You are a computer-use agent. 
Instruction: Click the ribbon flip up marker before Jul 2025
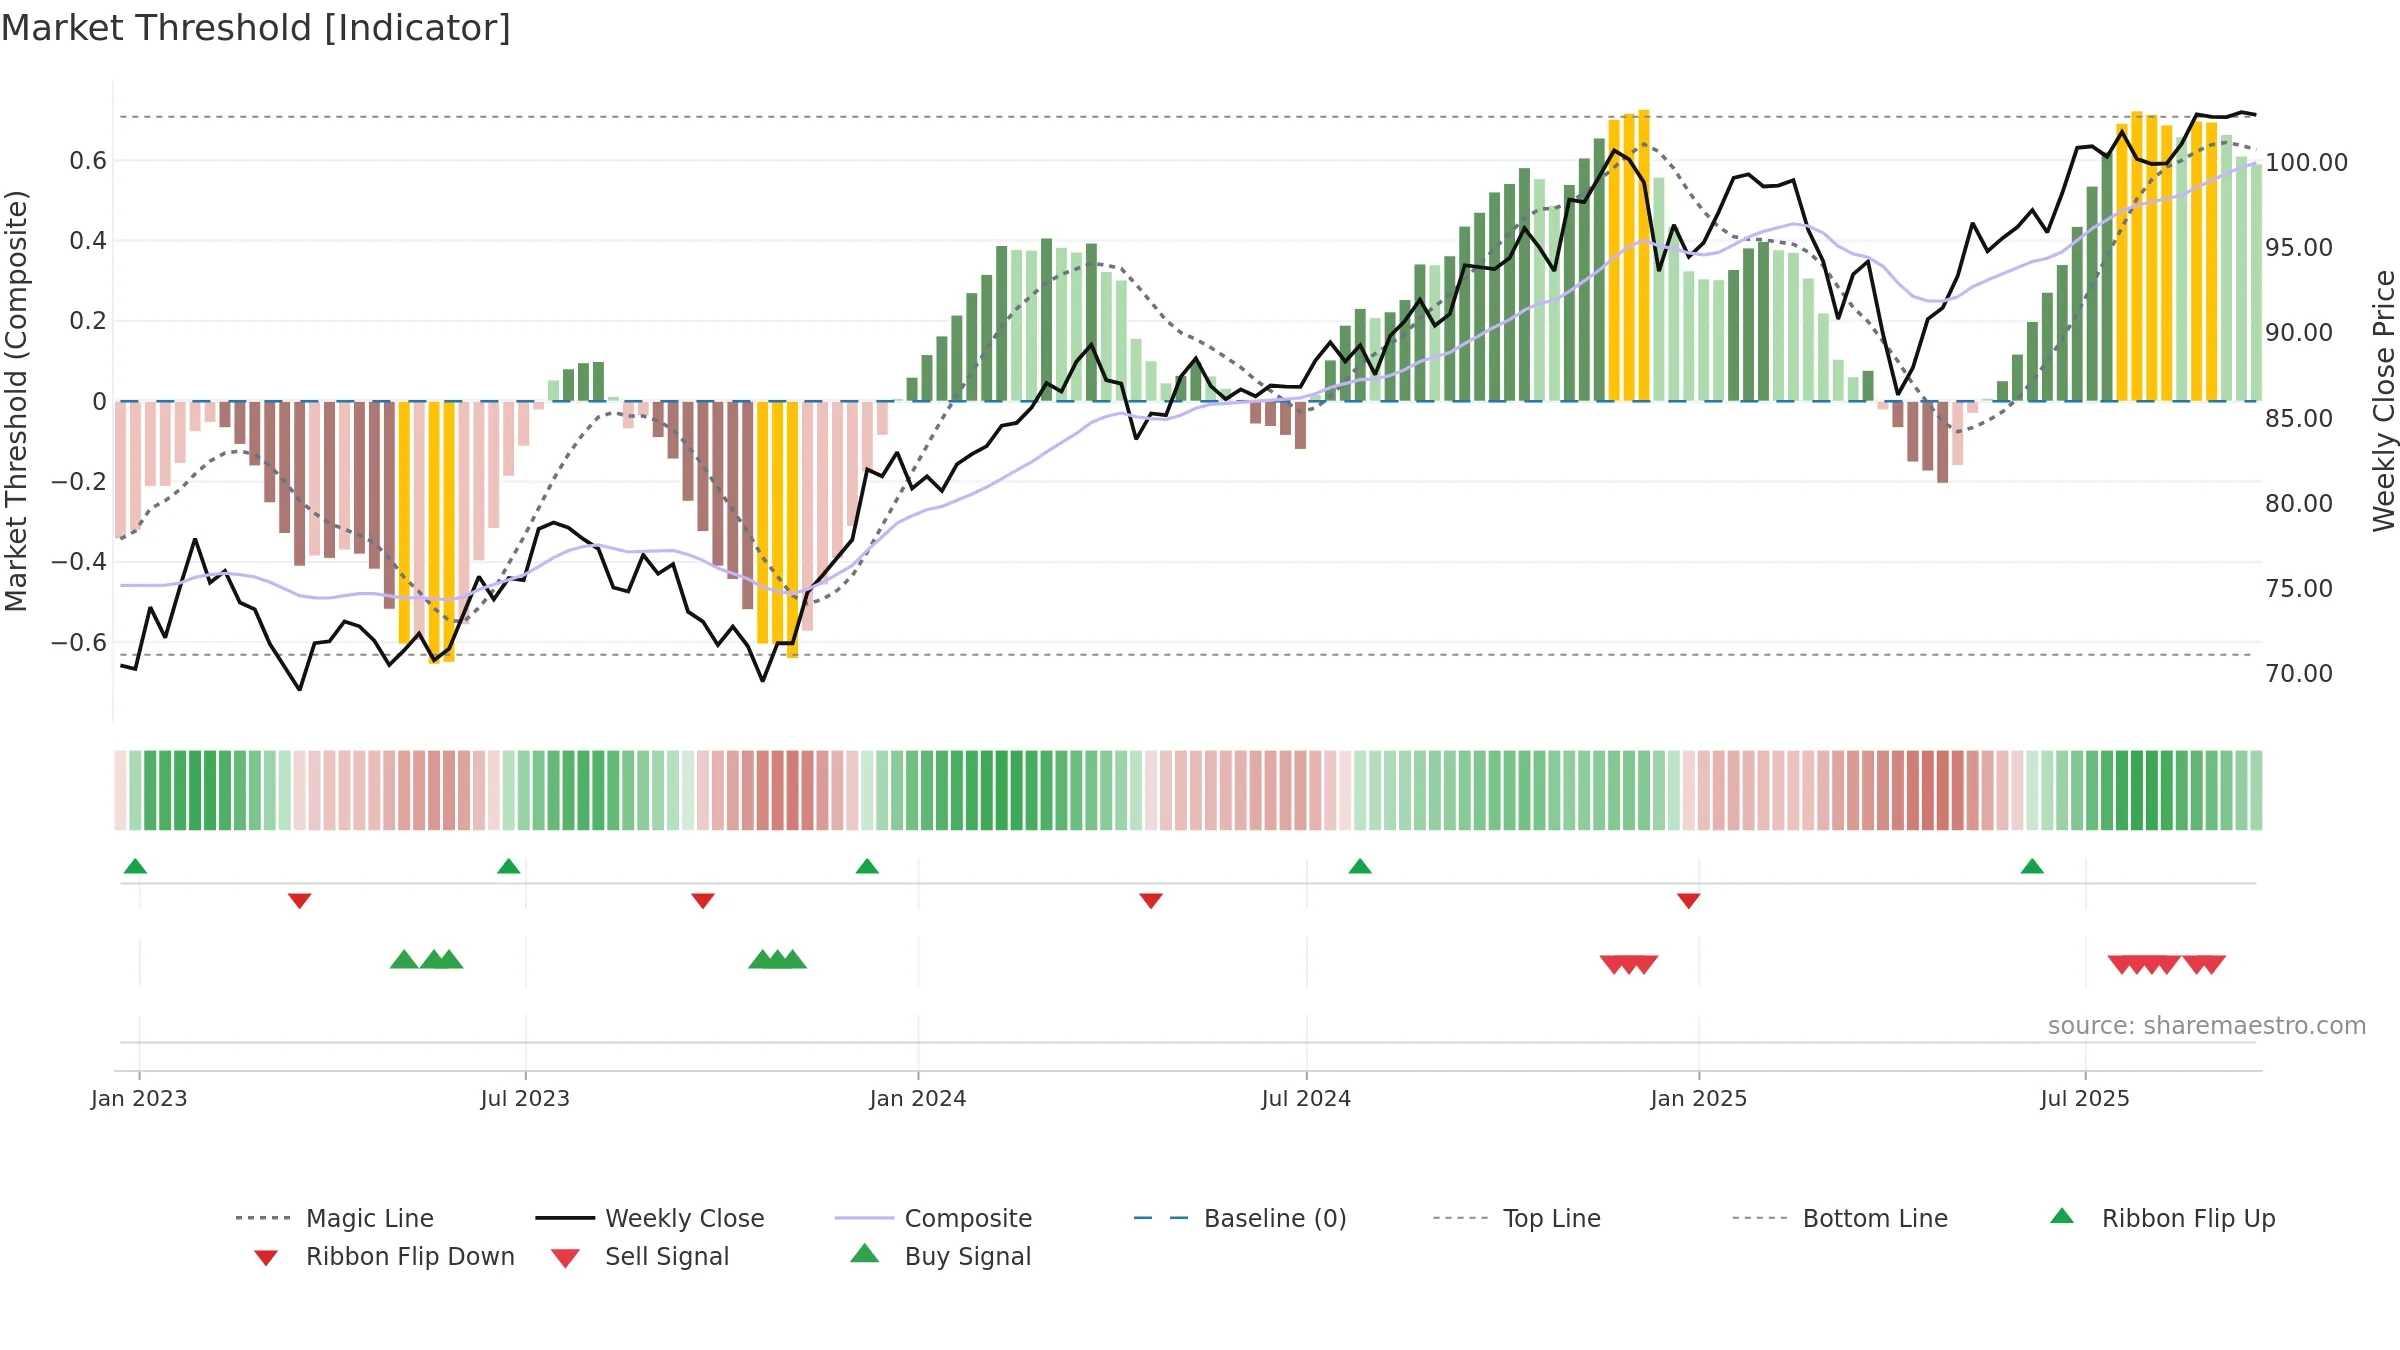2032,866
